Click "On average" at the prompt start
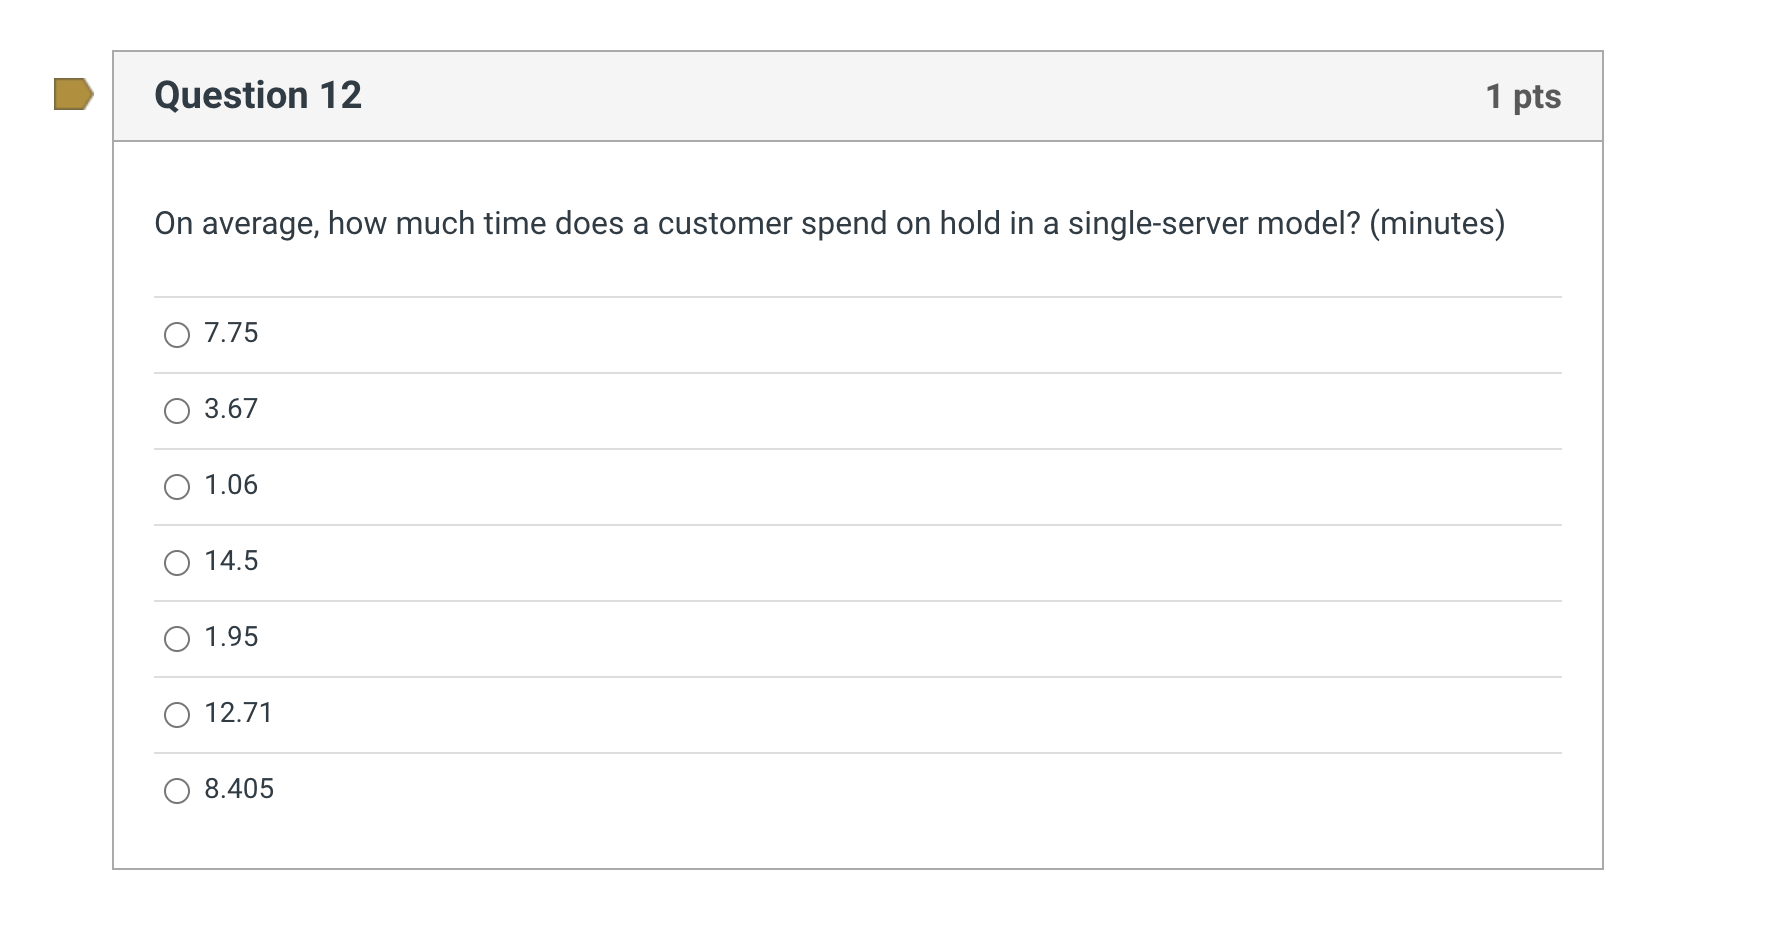1778x928 pixels. click(236, 224)
